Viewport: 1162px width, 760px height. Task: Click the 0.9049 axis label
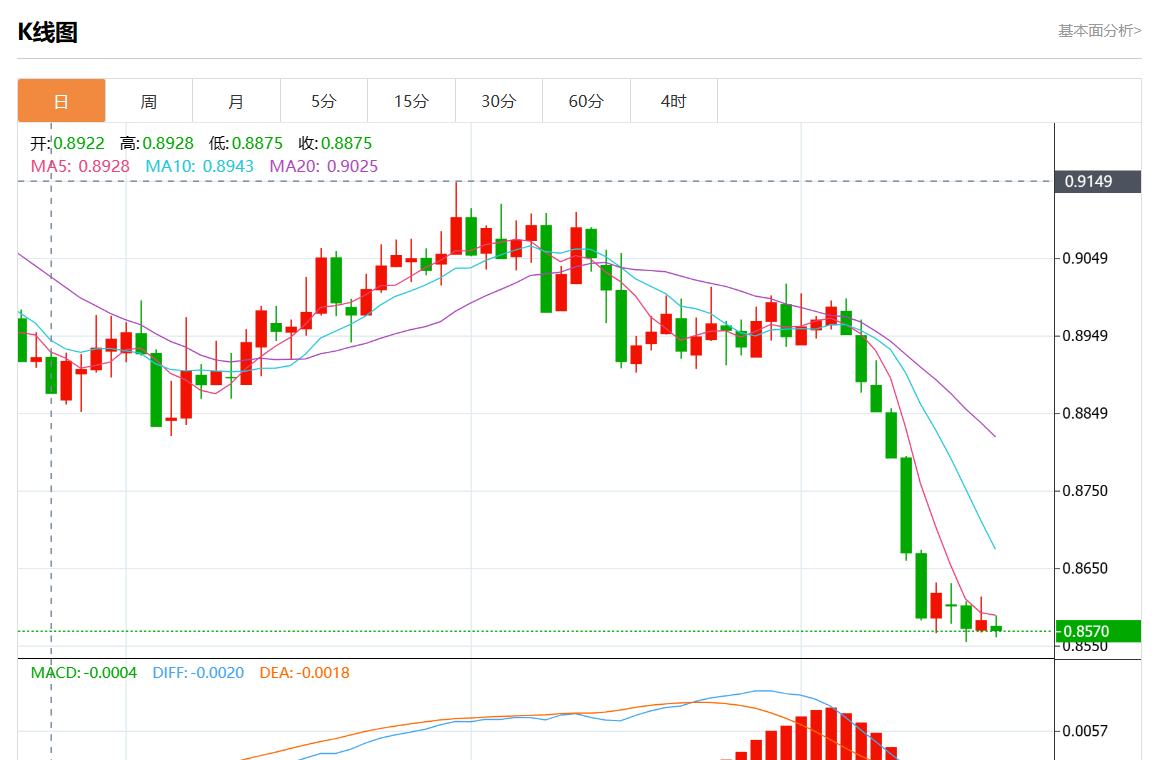[x=1086, y=259]
